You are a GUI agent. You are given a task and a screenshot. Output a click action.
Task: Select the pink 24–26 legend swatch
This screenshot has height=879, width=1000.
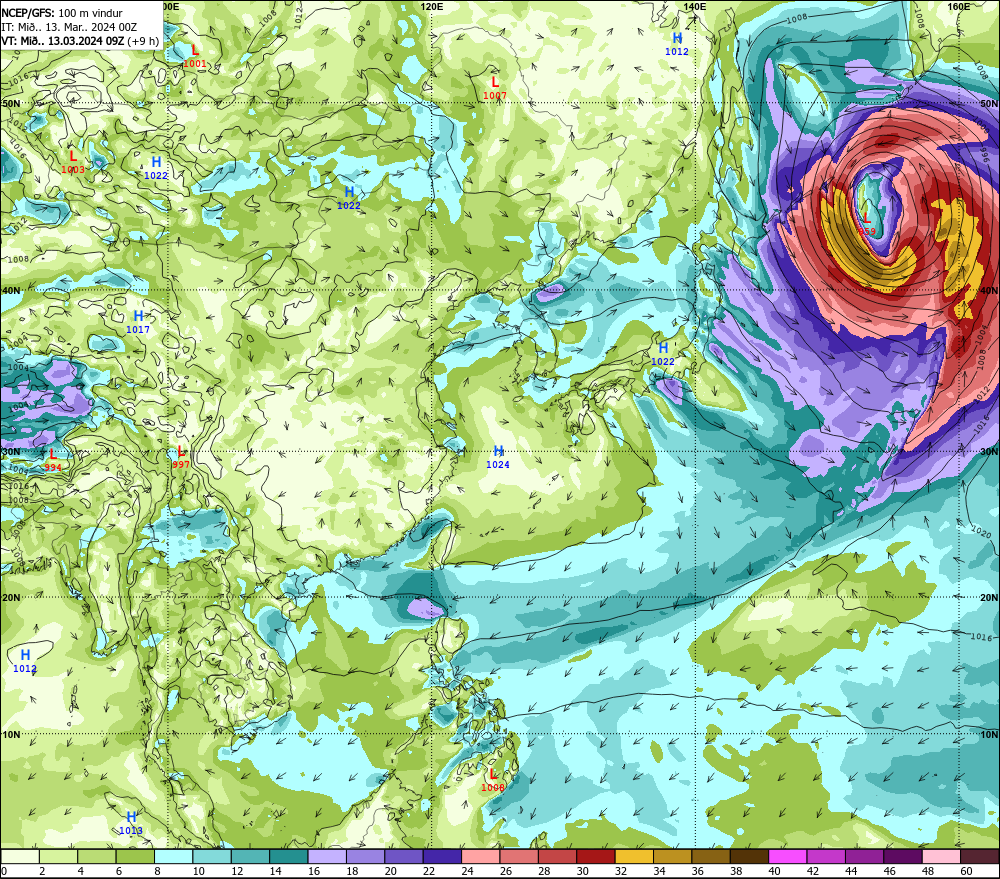click(x=480, y=857)
